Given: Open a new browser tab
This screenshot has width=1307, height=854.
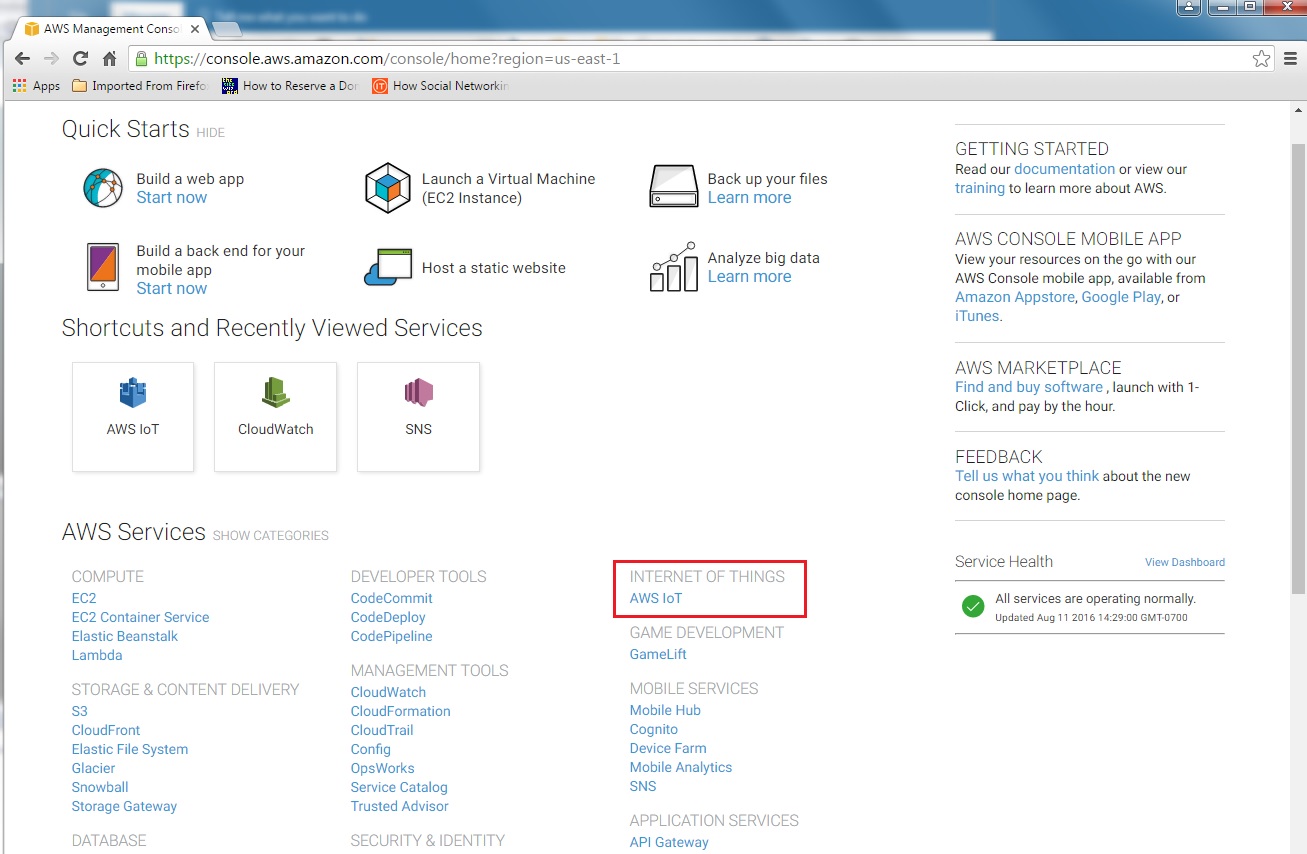Looking at the screenshot, I should [227, 29].
